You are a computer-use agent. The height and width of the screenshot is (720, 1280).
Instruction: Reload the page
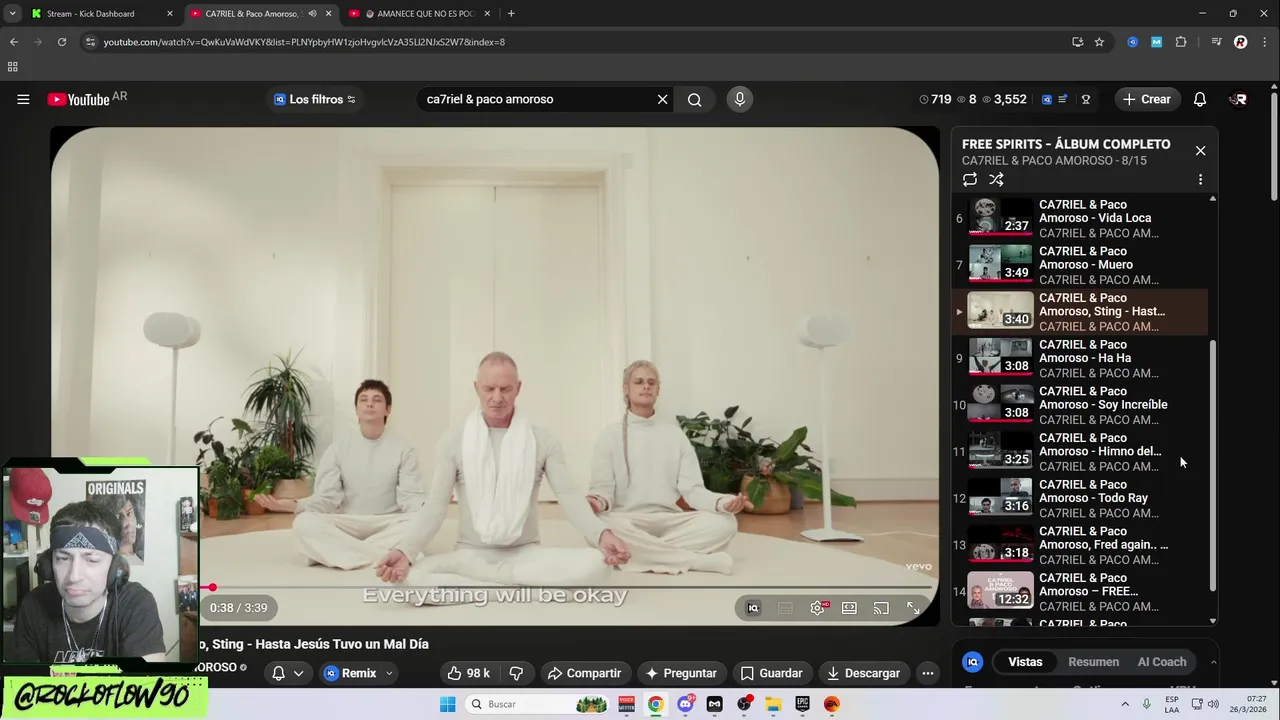[62, 42]
